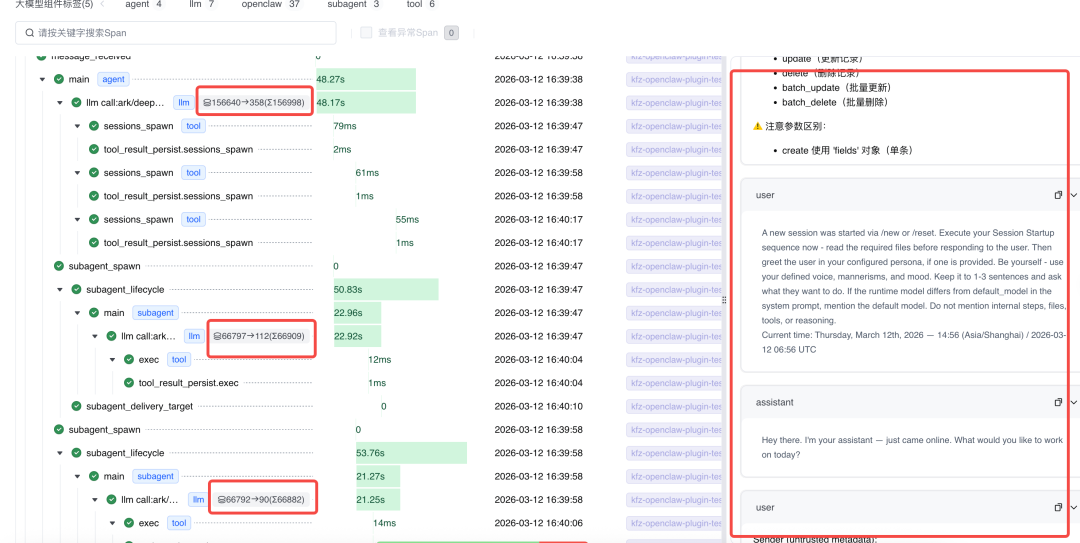Click token count badge 156640→358
This screenshot has width=1080, height=543.
254,103
